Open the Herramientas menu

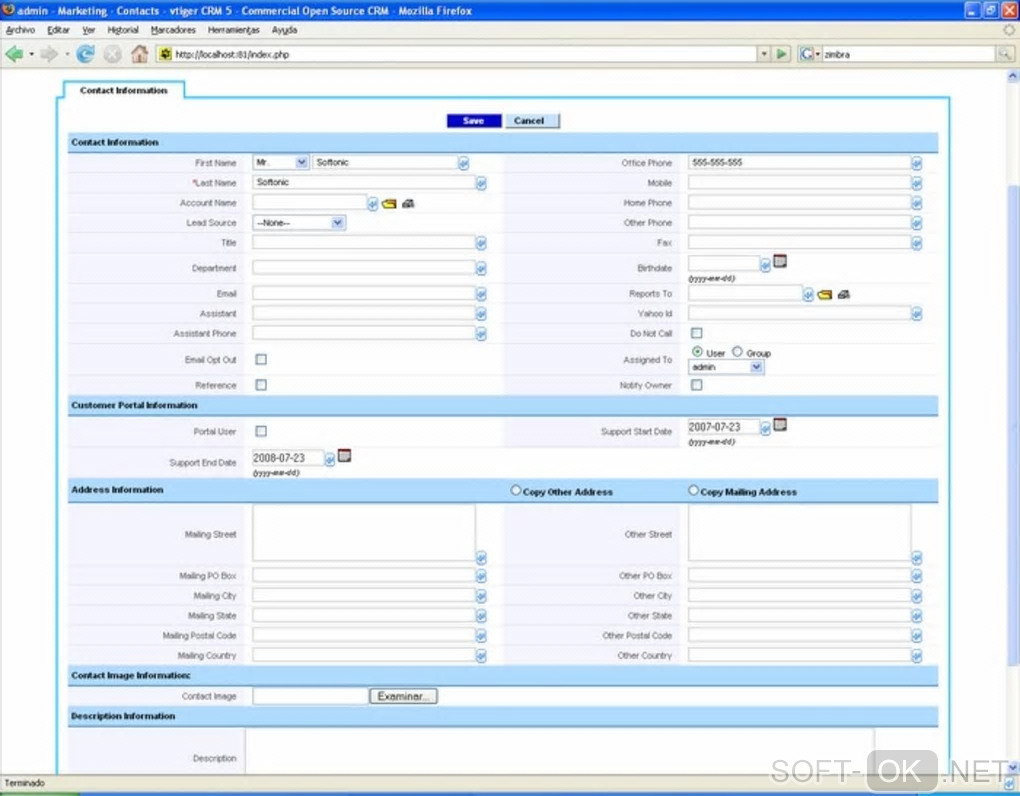click(x=234, y=30)
